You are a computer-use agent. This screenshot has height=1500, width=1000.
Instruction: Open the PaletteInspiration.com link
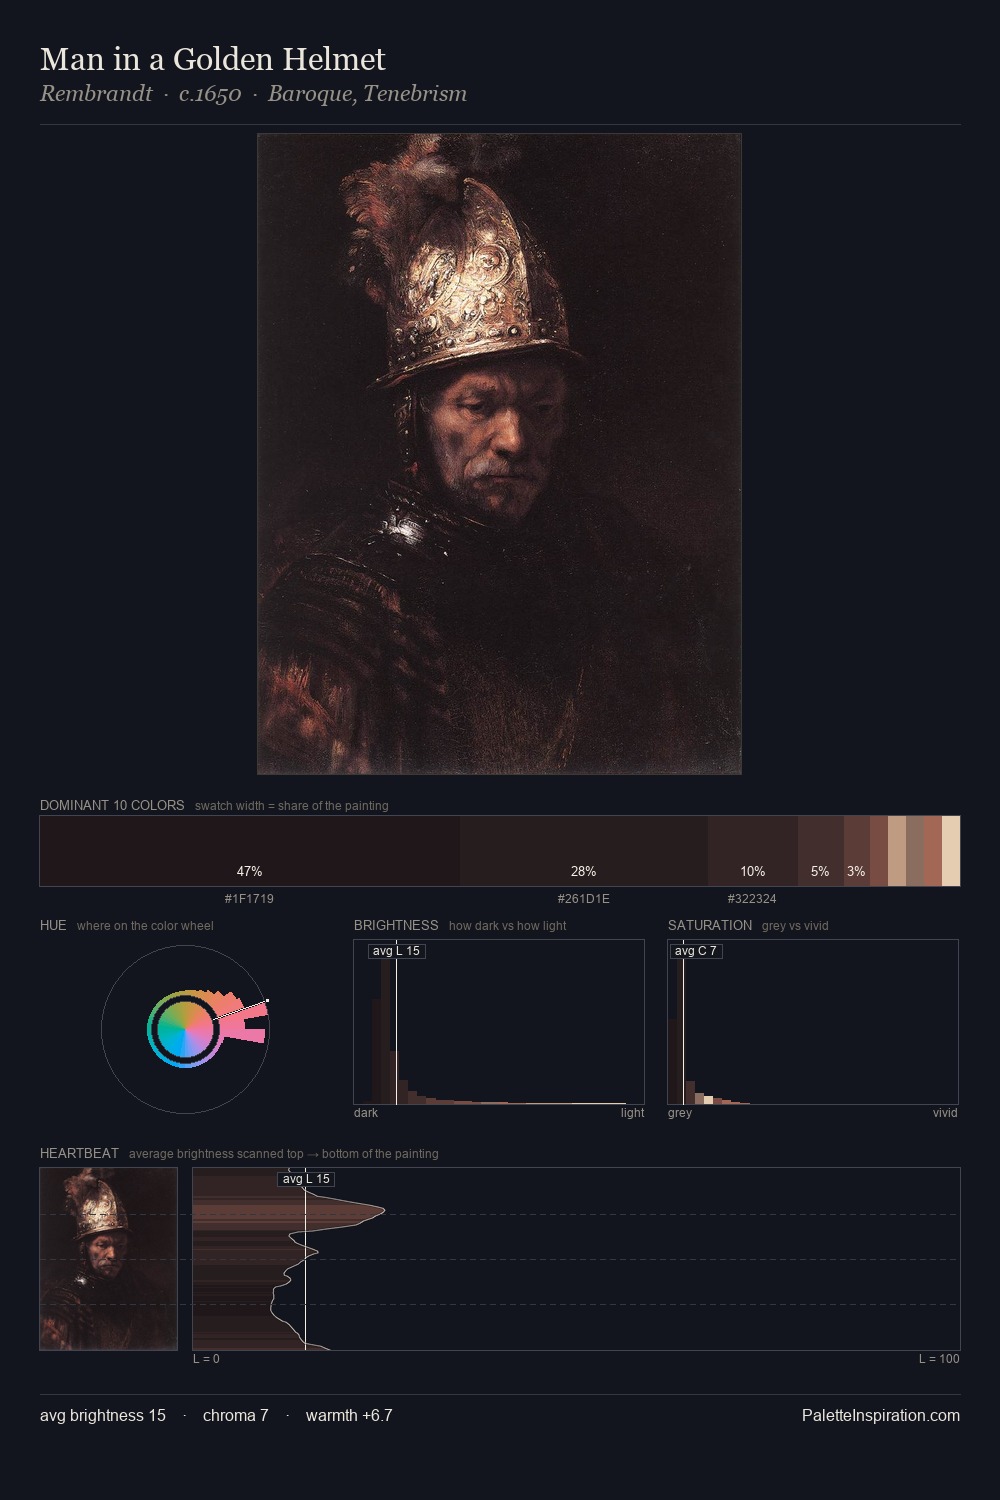click(x=881, y=1415)
